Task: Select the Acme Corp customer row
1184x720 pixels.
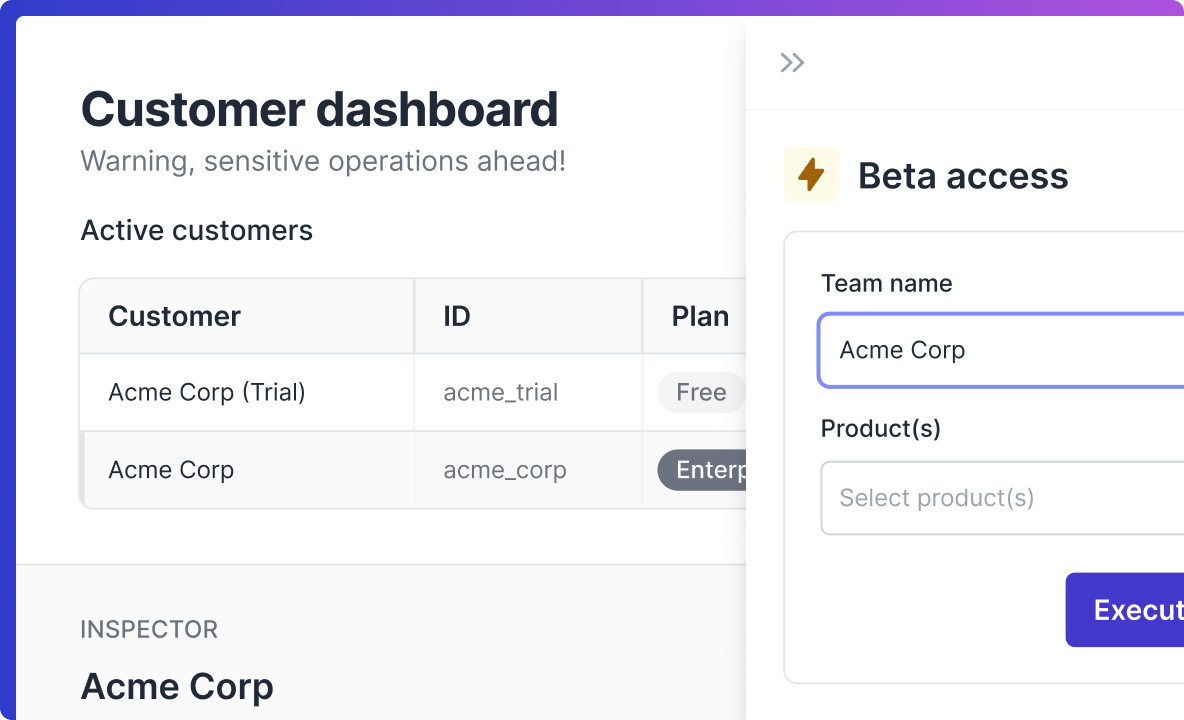Action: pyautogui.click(x=171, y=470)
